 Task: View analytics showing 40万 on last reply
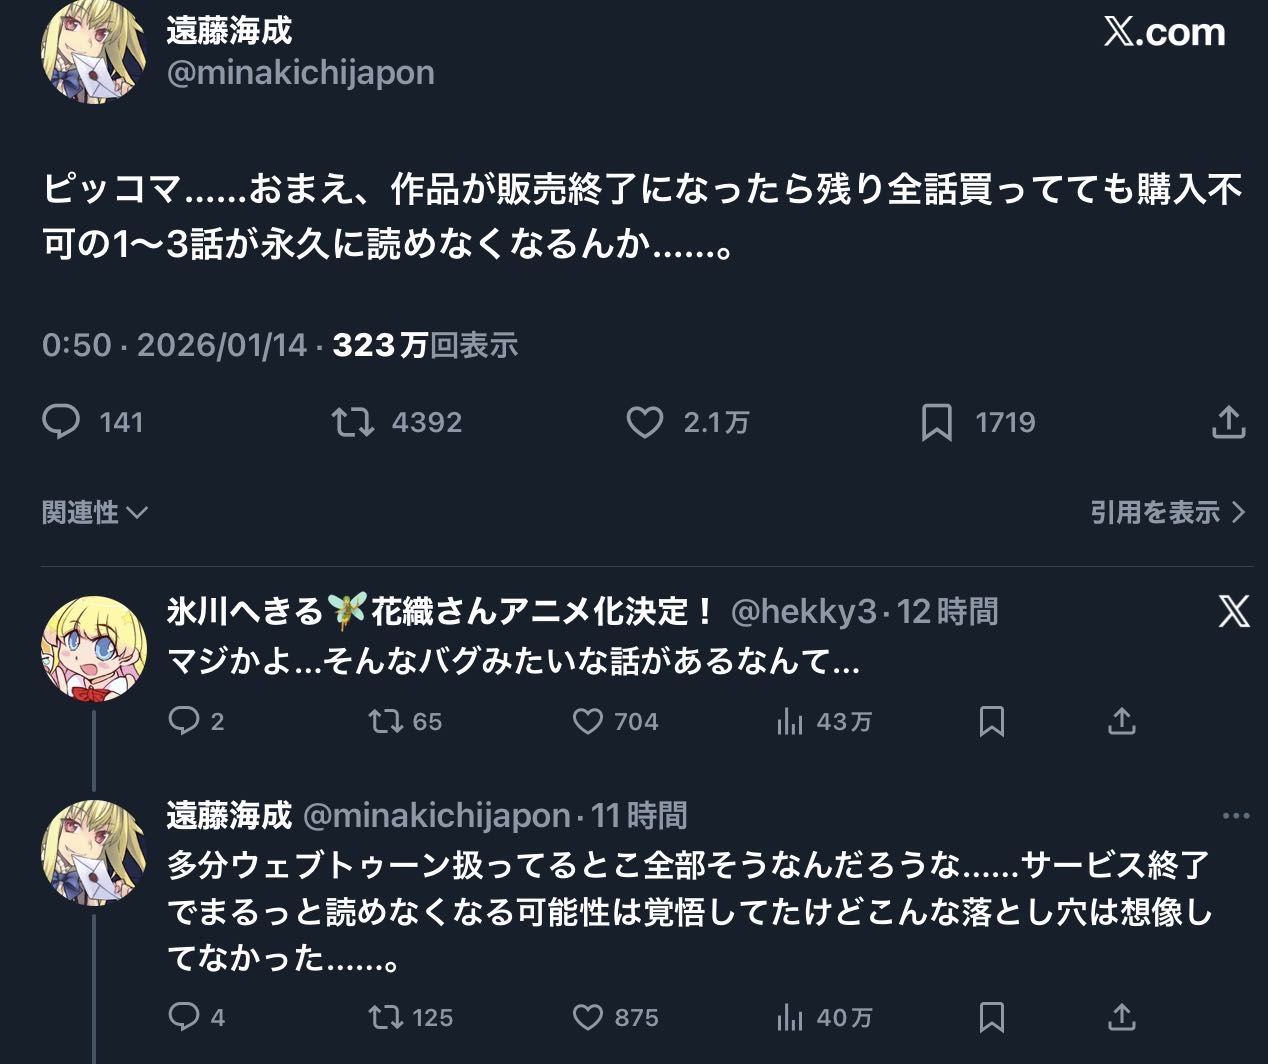click(790, 1017)
